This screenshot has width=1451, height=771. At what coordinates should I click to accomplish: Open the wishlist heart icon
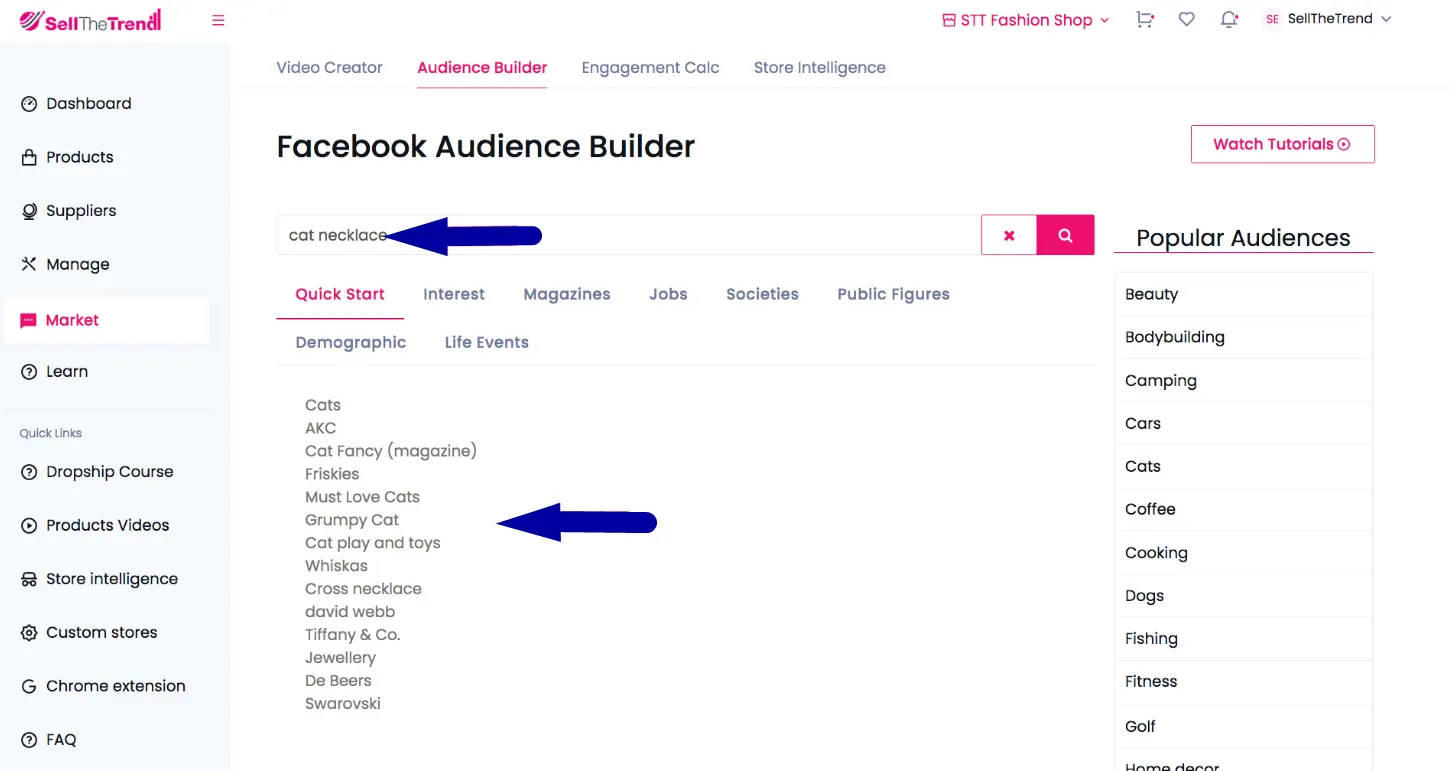click(x=1186, y=20)
